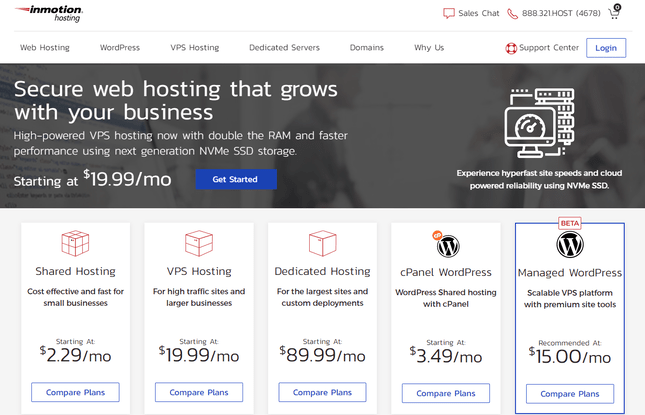Click the $2.29/mo price
The image size is (645, 415).
tap(75, 355)
